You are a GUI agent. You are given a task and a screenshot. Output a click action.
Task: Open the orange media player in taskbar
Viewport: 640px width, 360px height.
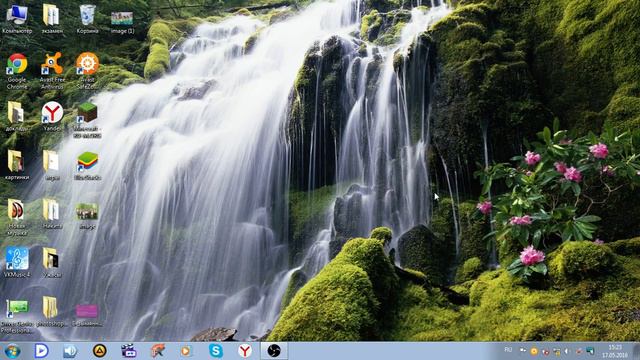[x=186, y=351]
